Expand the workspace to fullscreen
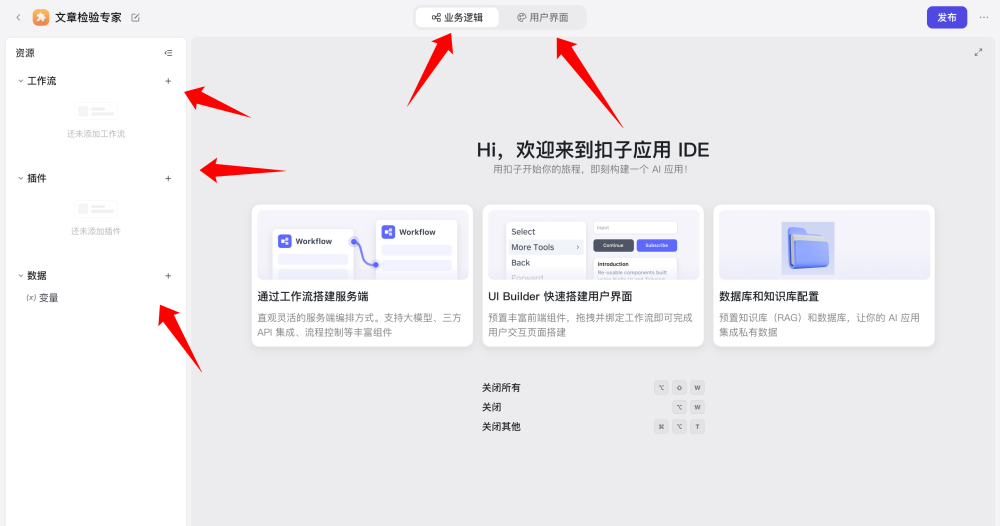The width and height of the screenshot is (1000, 526). (978, 52)
